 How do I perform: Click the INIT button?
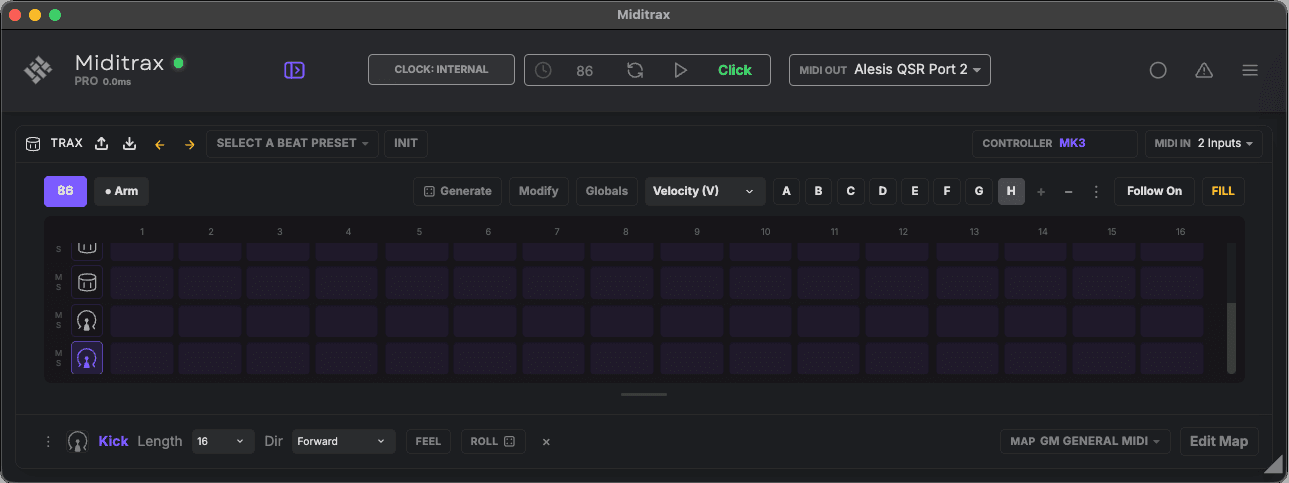coord(406,143)
